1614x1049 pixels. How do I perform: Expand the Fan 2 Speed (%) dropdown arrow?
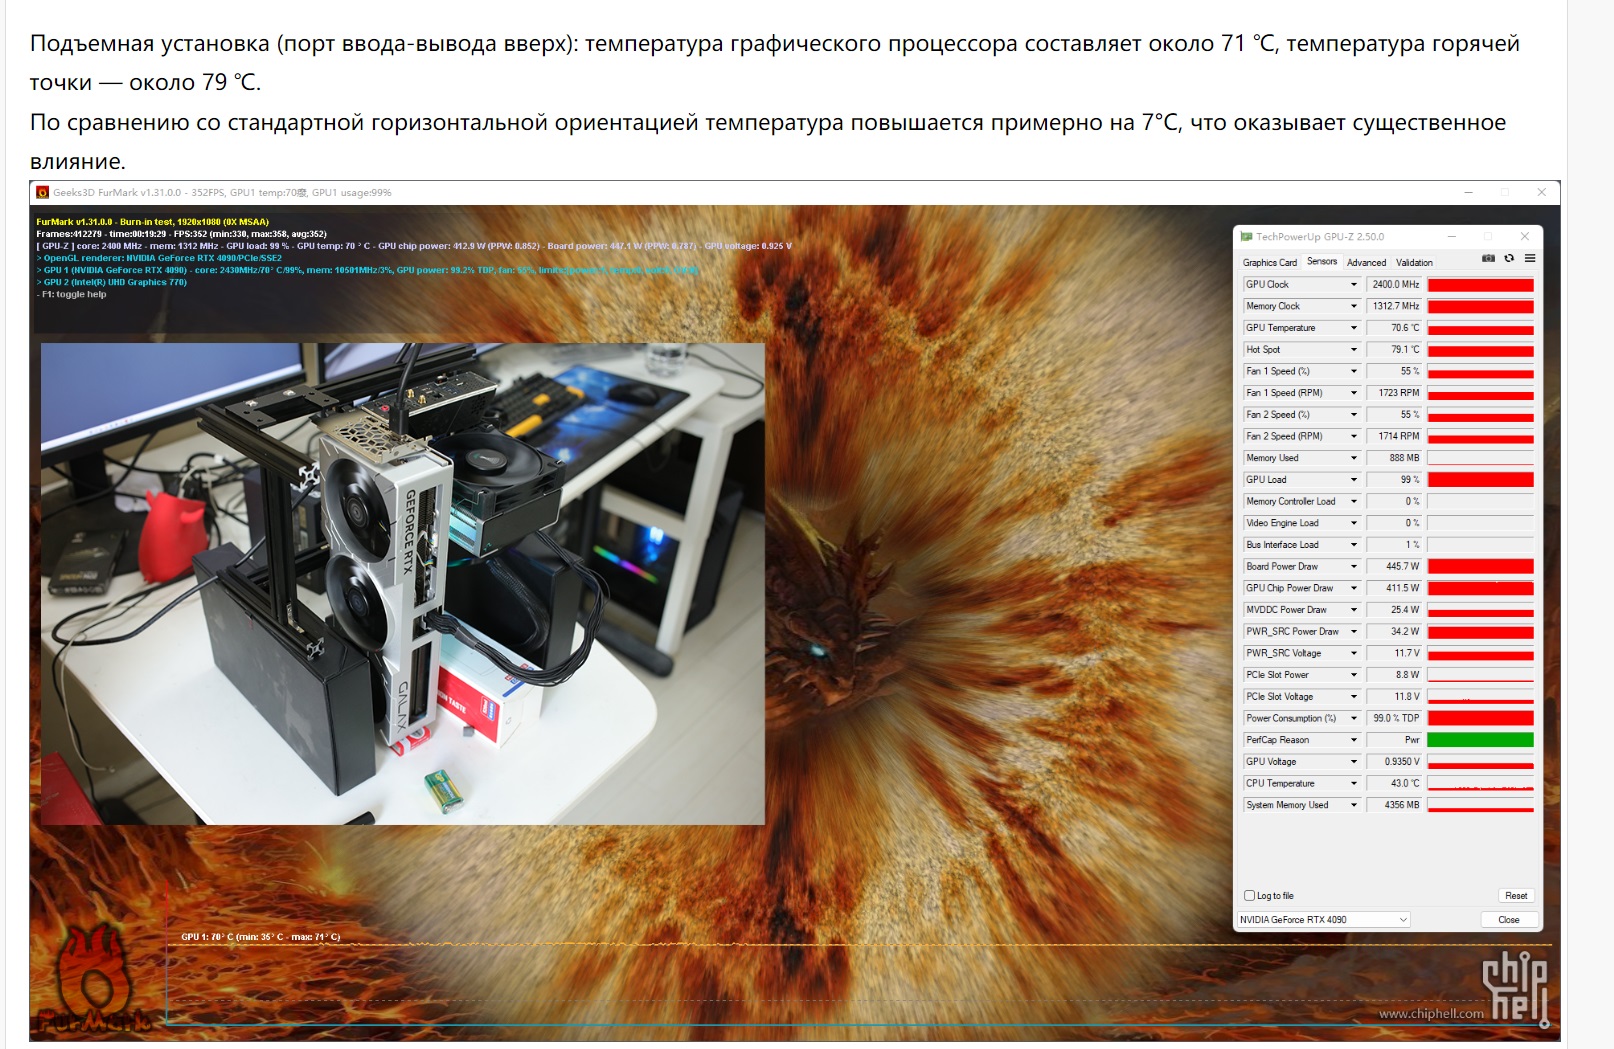click(x=1354, y=415)
